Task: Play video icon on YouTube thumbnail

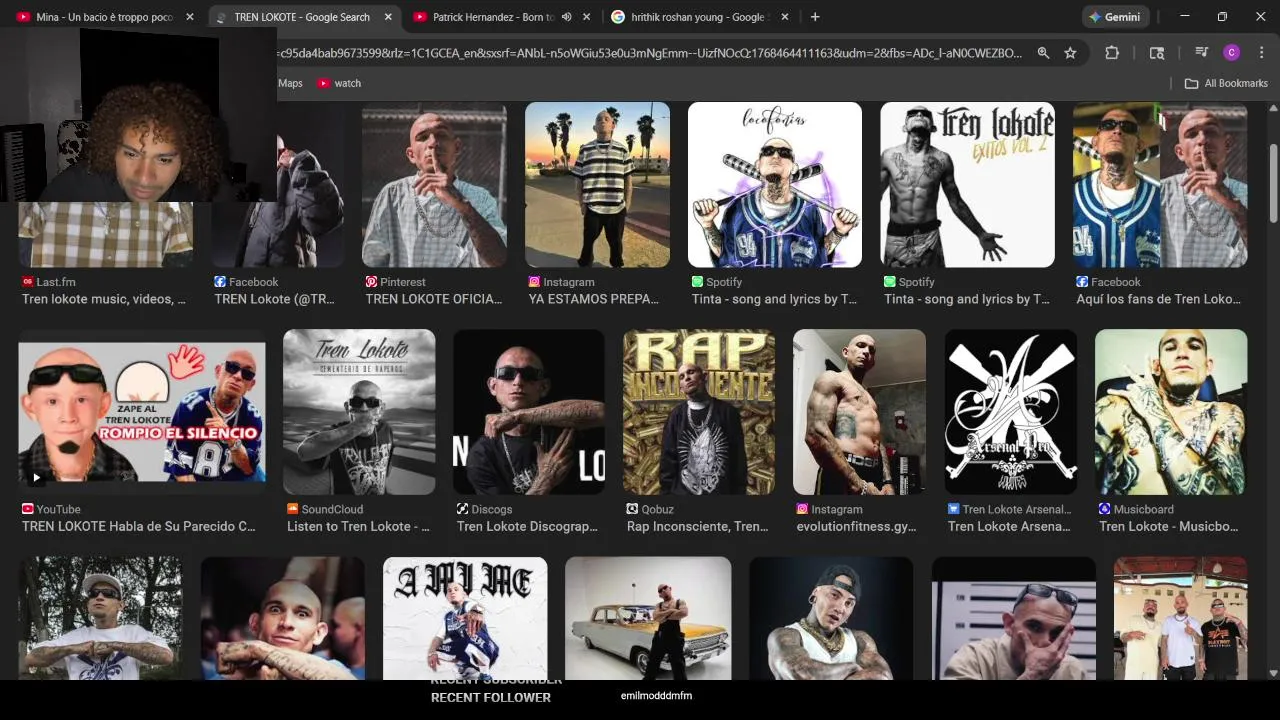Action: click(x=36, y=477)
